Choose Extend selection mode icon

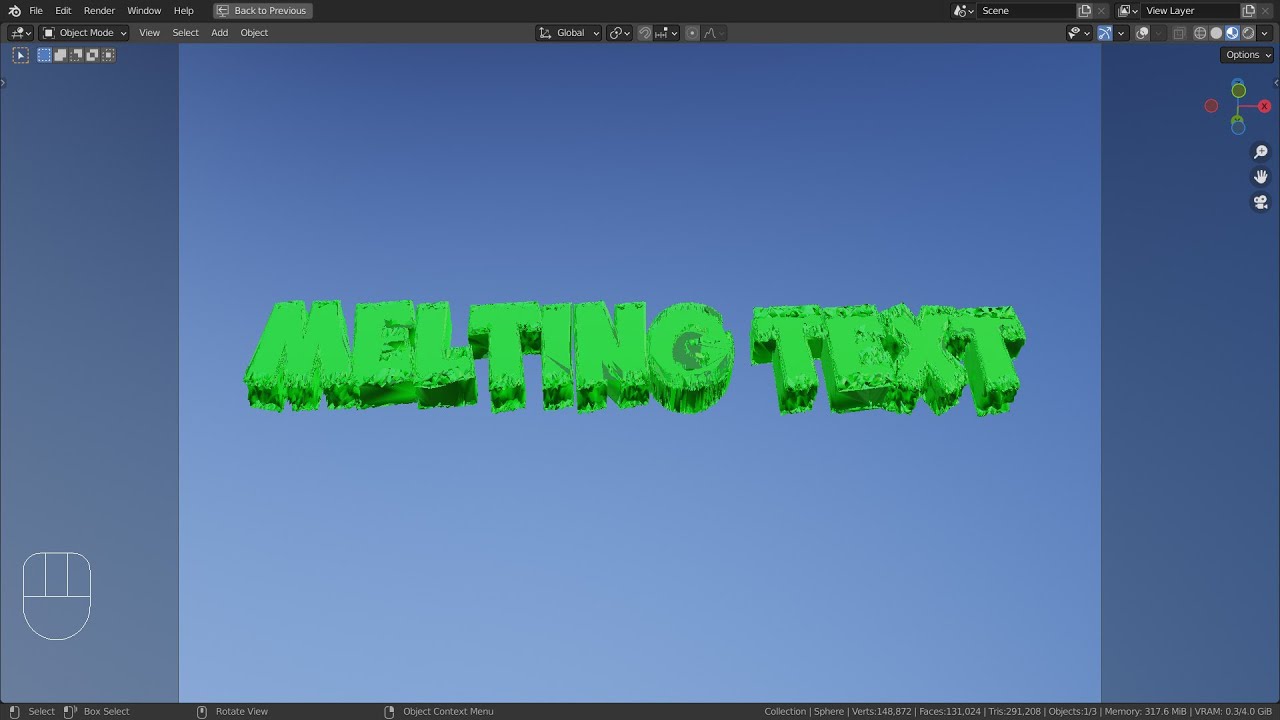61,55
